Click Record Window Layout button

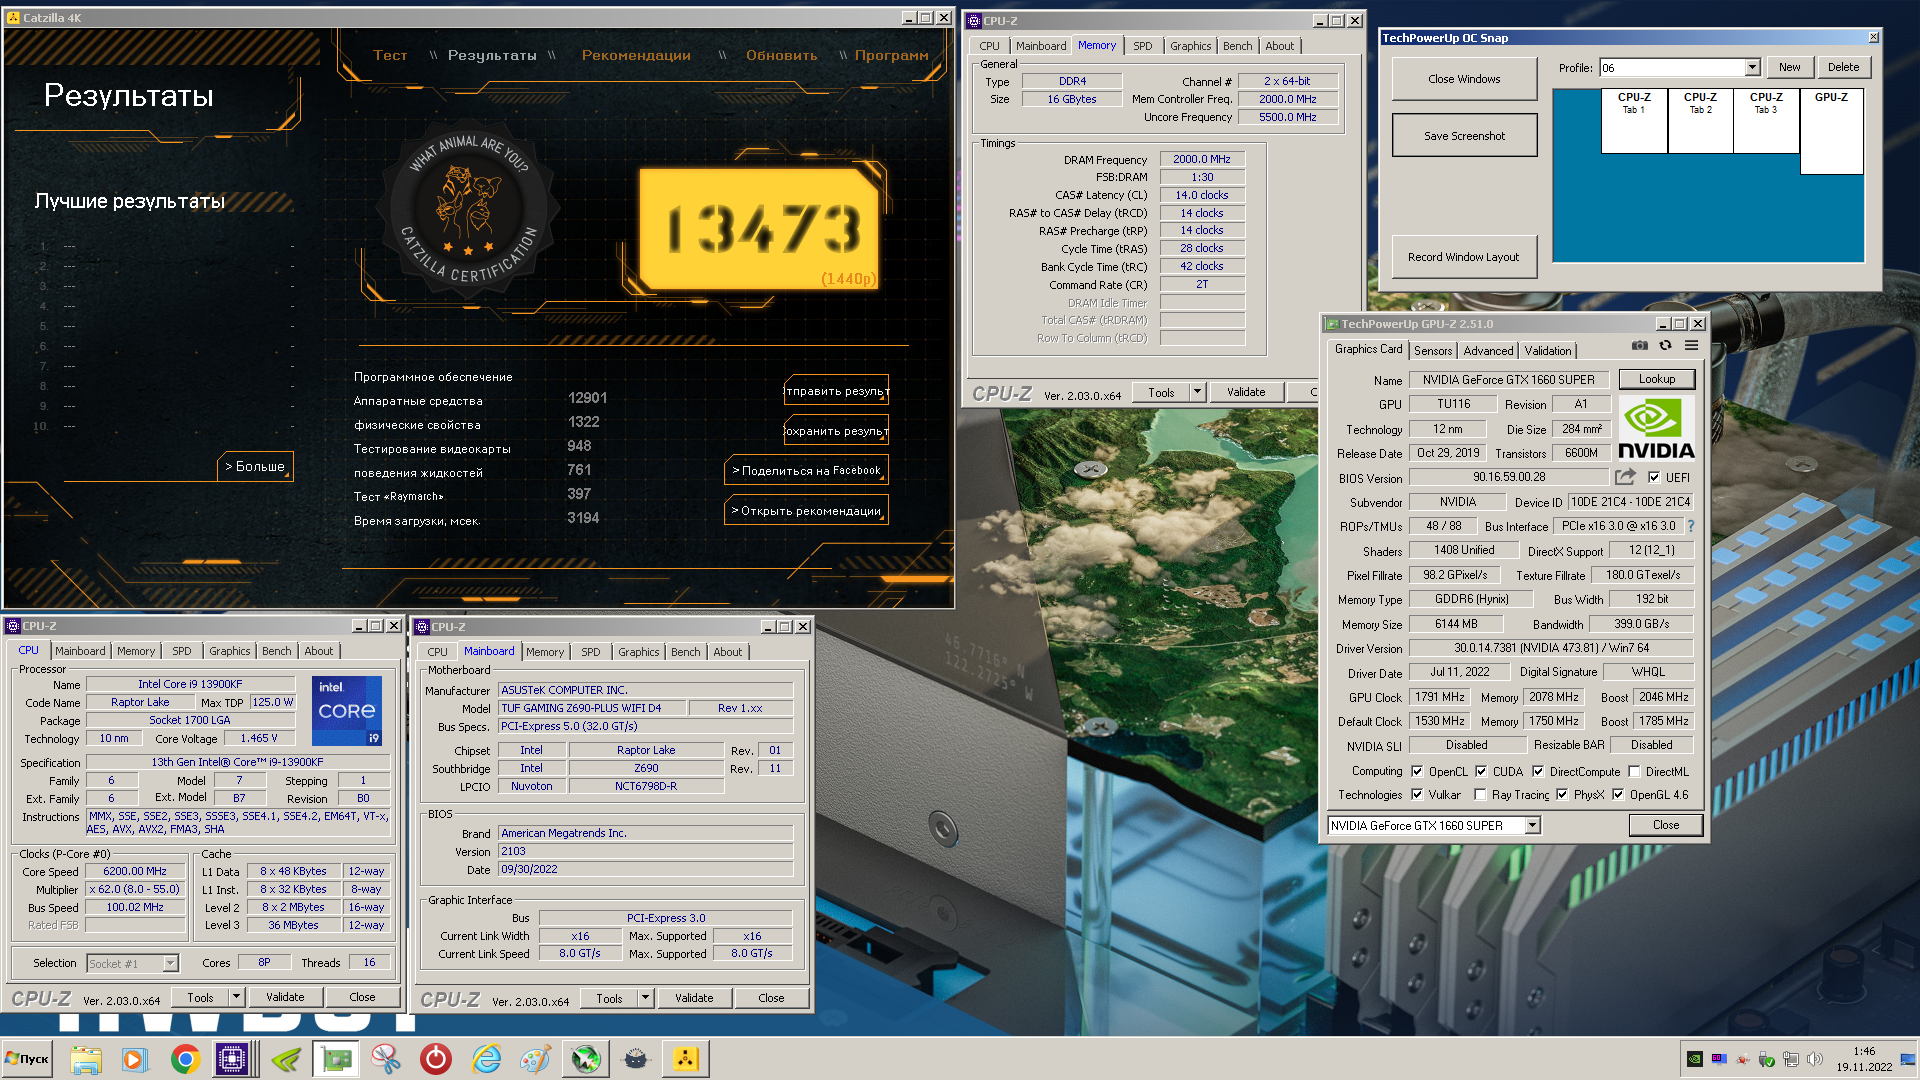(1463, 257)
